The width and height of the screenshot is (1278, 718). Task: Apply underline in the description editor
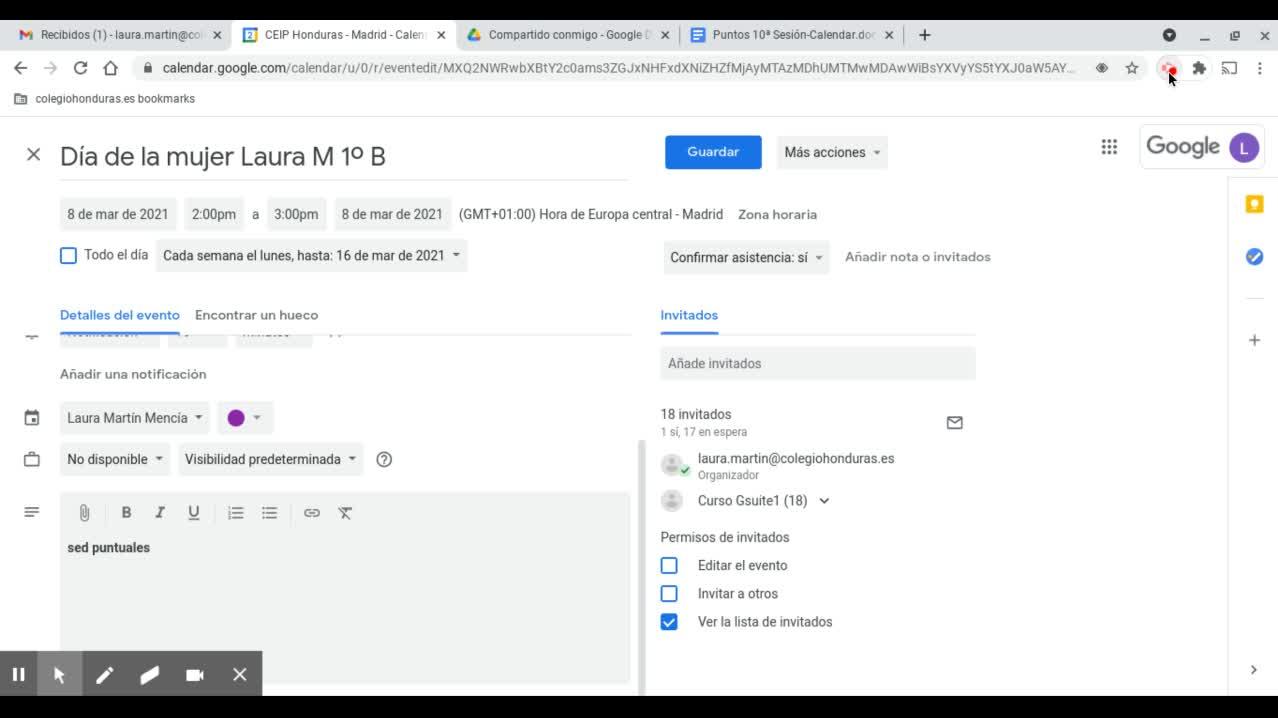[194, 513]
